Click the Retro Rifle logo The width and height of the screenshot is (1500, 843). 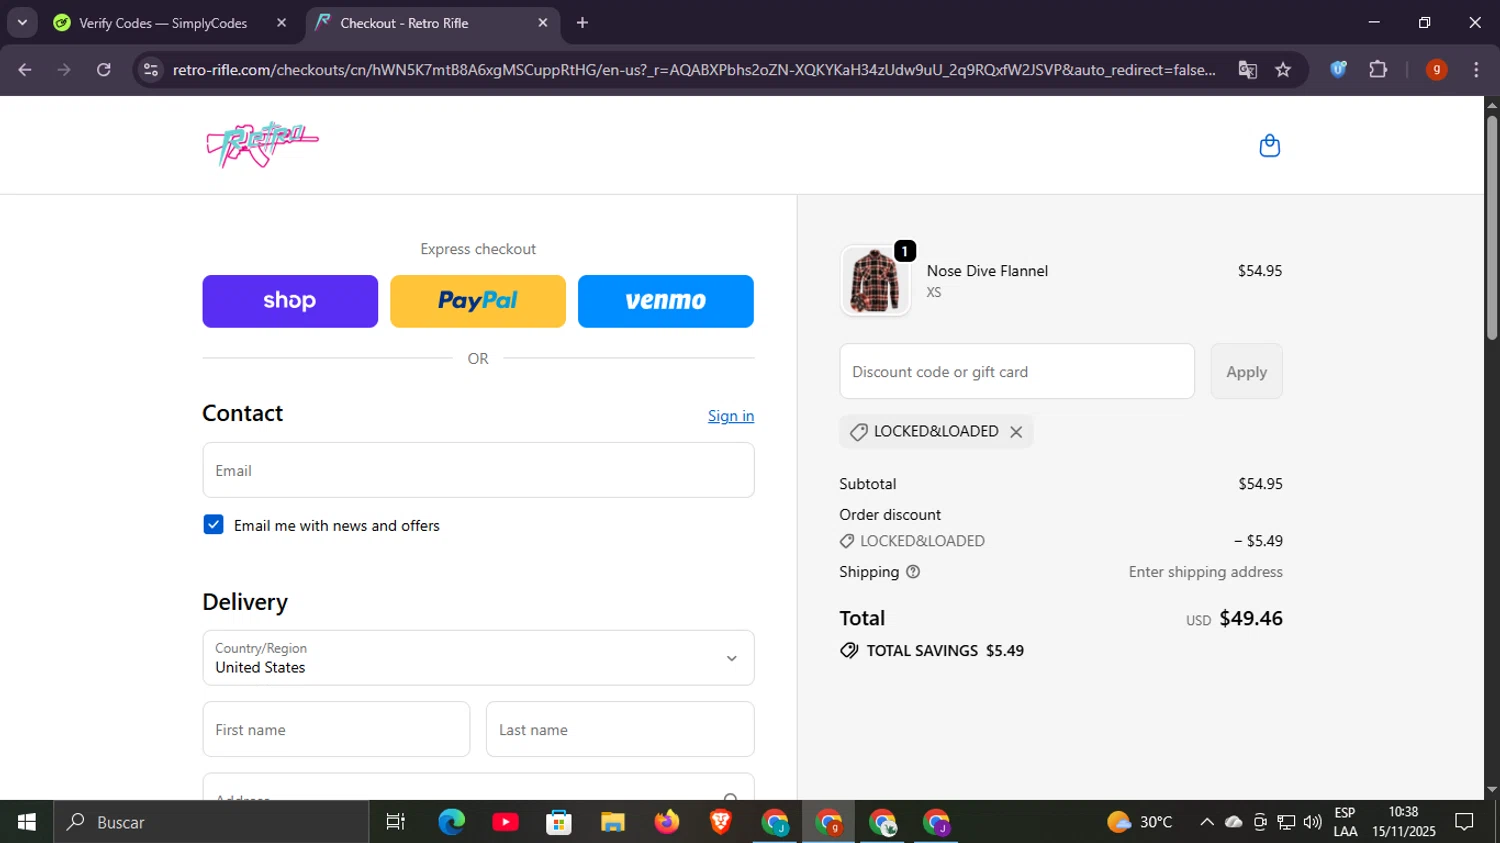pos(262,145)
